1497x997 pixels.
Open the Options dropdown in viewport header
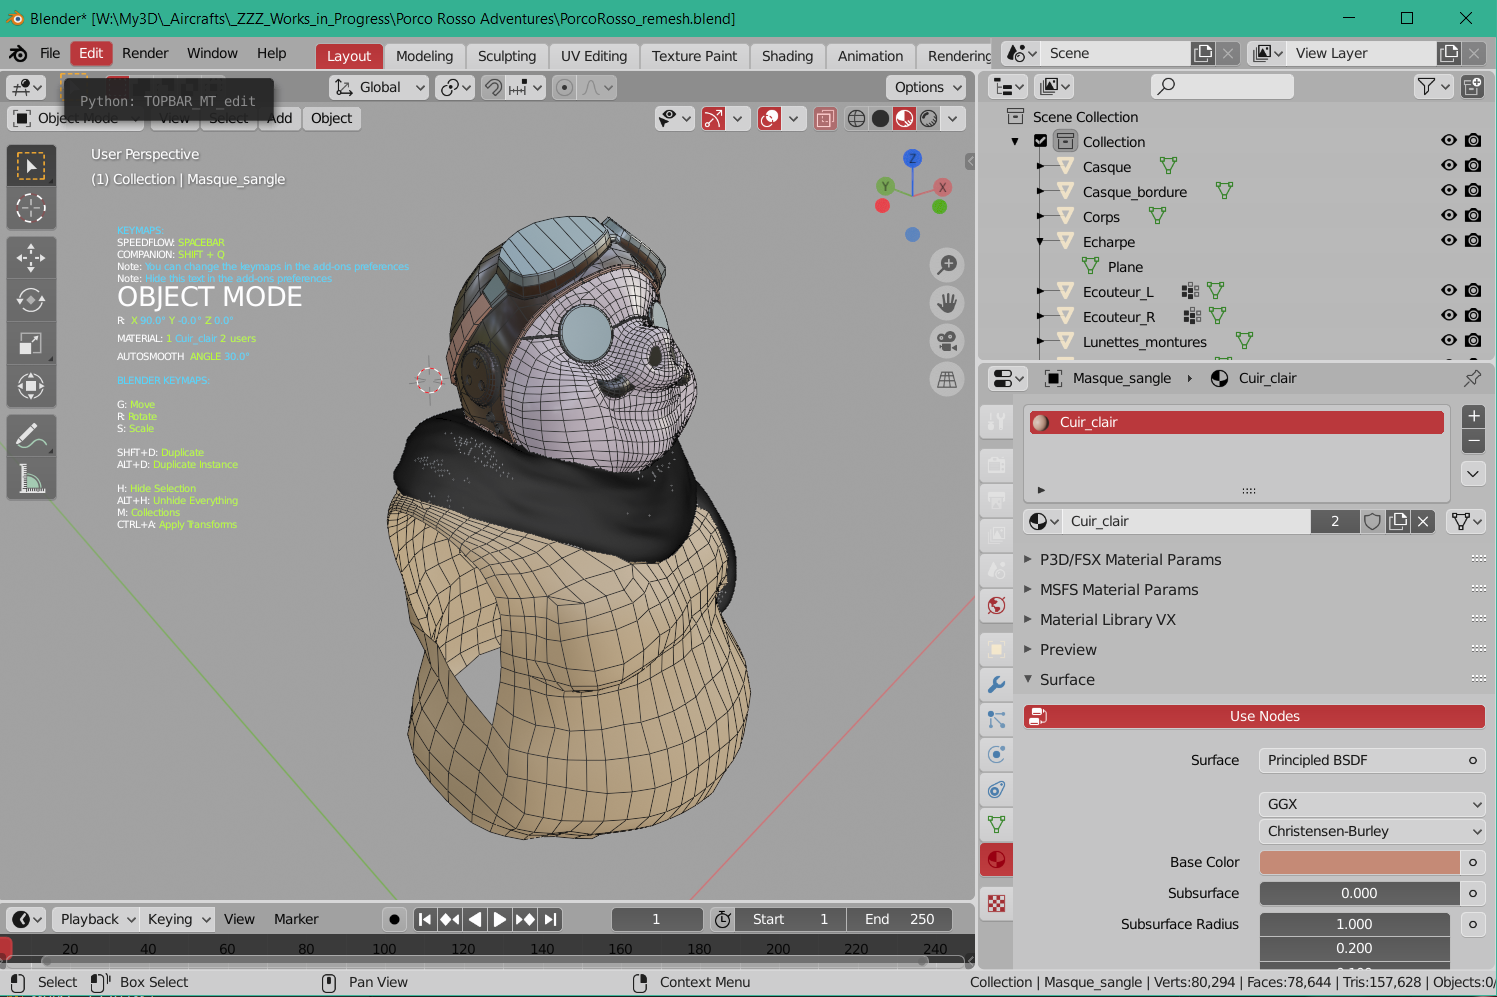point(926,88)
